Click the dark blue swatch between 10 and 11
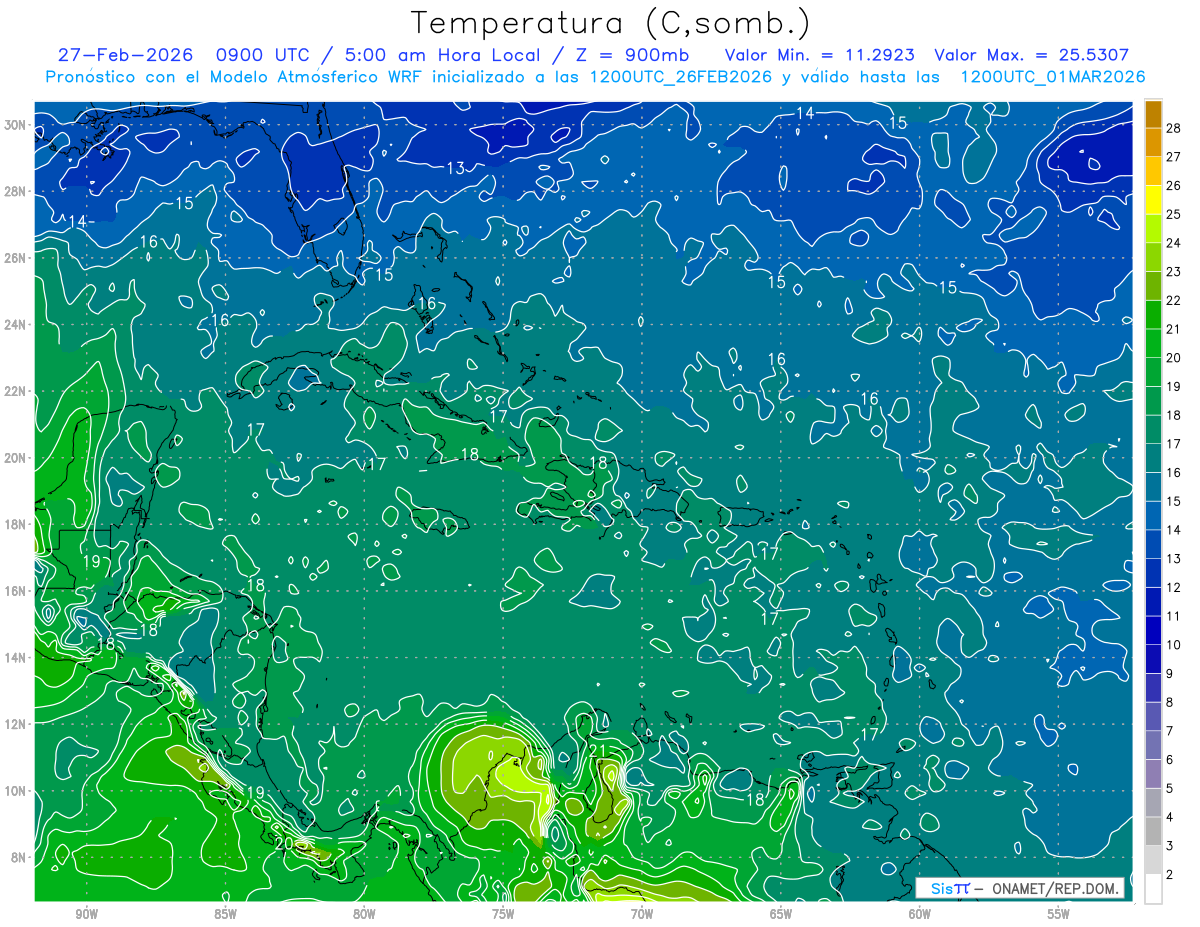The width and height of the screenshot is (1200, 927). (1153, 630)
